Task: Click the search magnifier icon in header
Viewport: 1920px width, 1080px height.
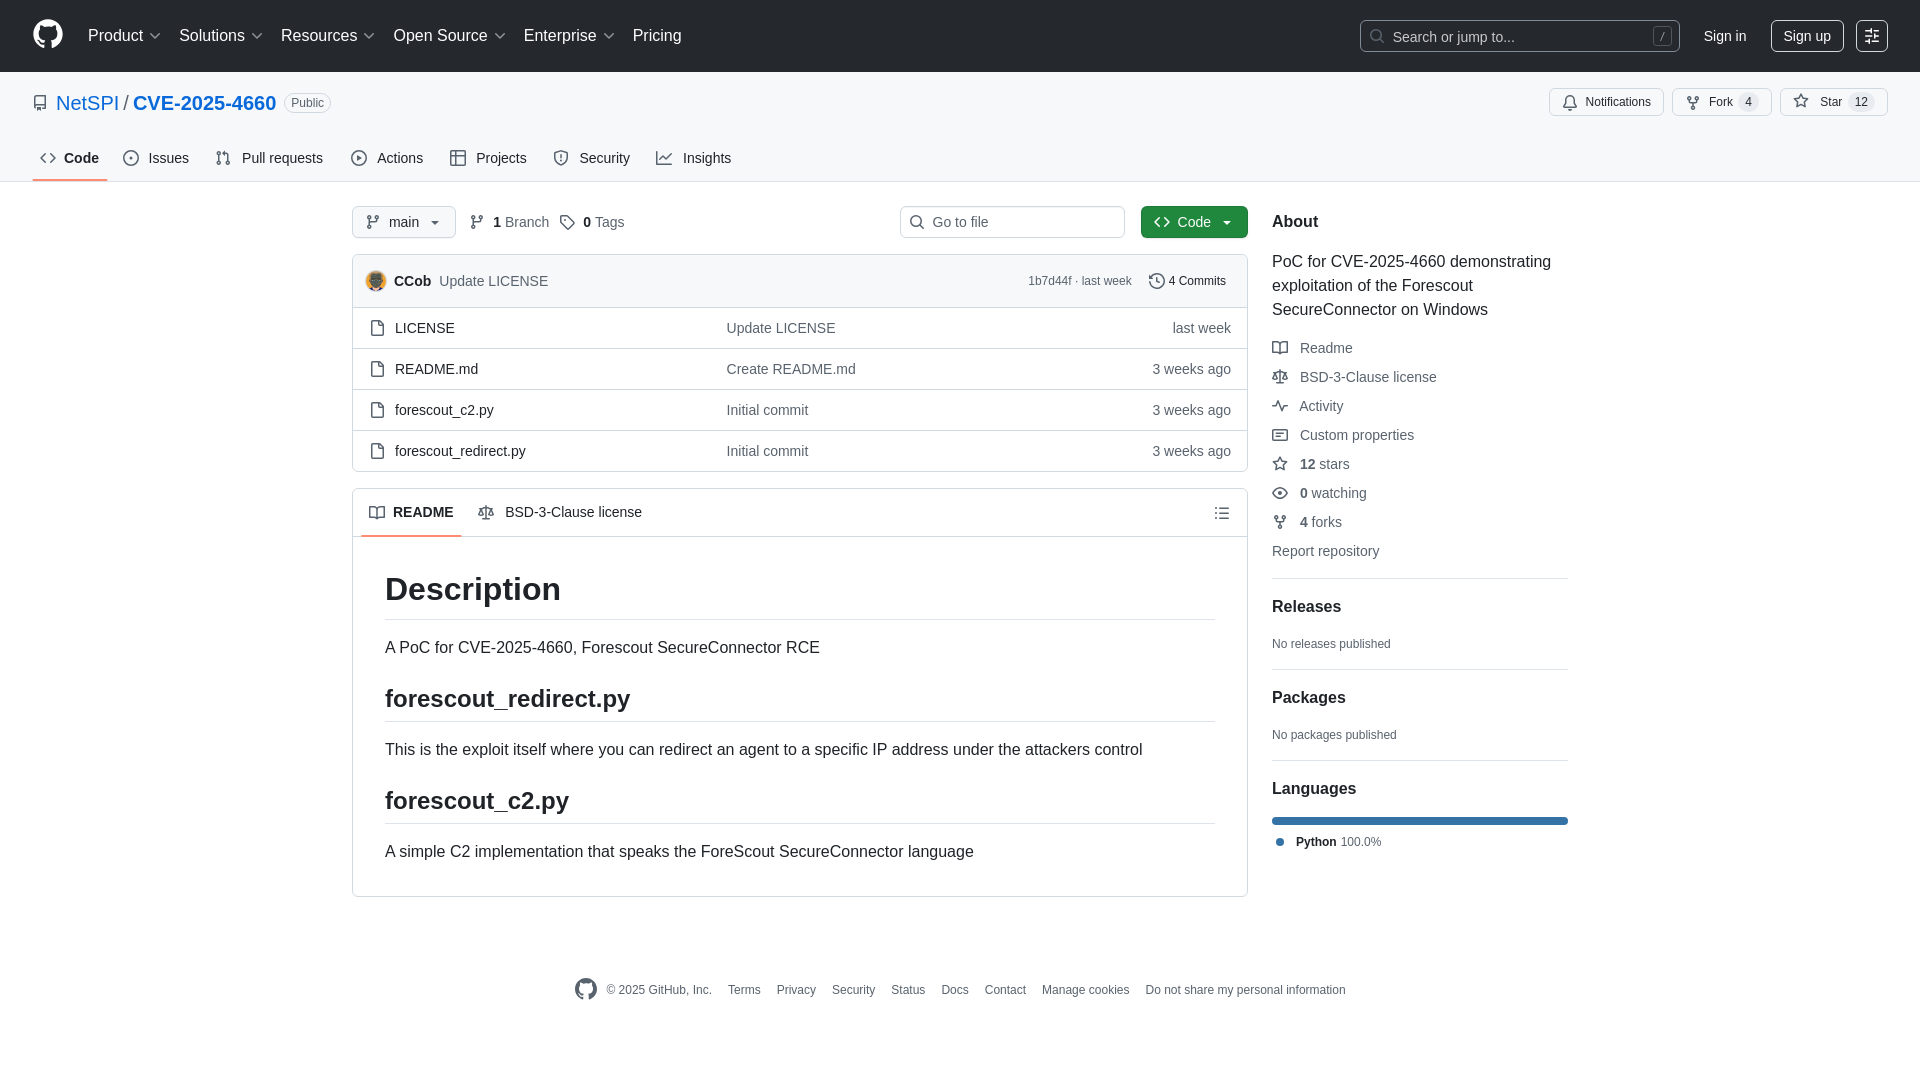Action: coord(1377,36)
